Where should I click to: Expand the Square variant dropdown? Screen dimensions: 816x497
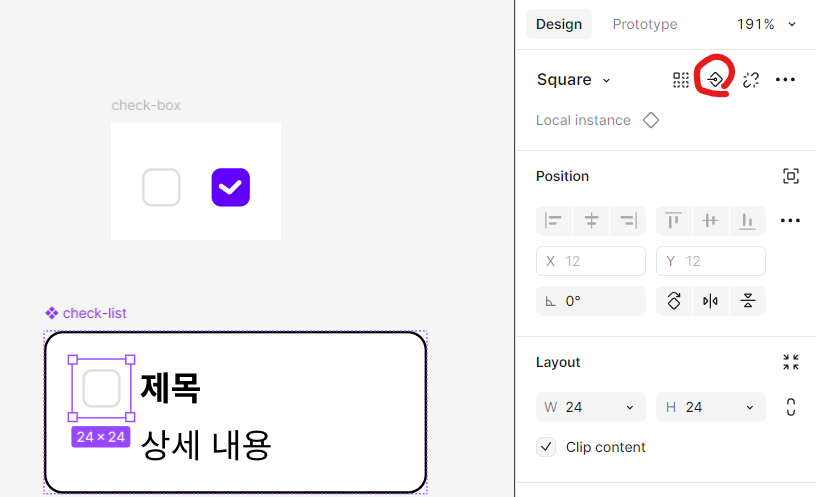click(606, 81)
